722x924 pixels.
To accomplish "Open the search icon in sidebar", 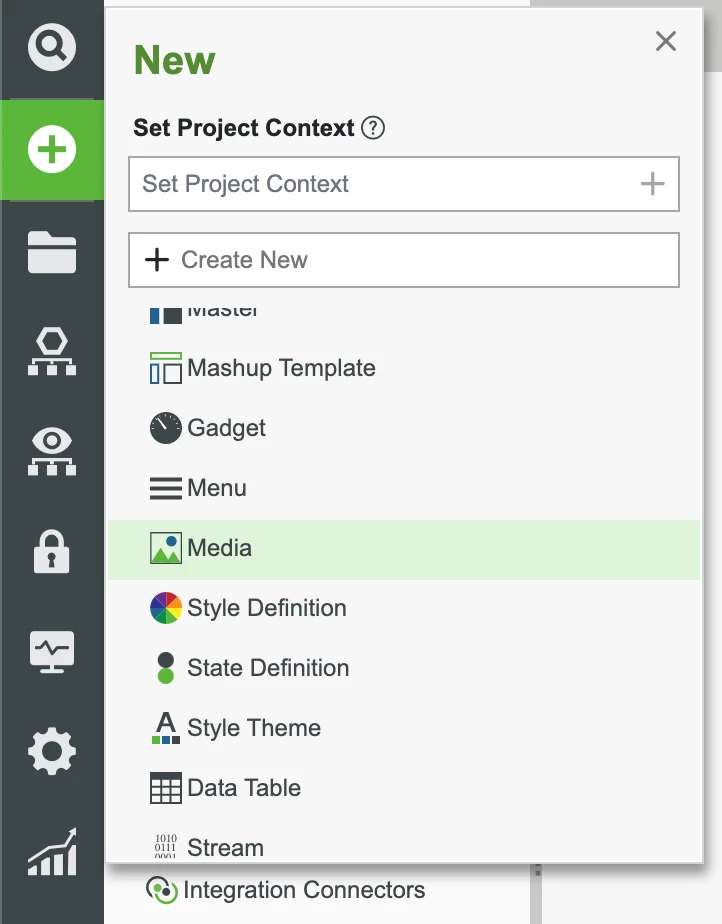I will coord(52,47).
